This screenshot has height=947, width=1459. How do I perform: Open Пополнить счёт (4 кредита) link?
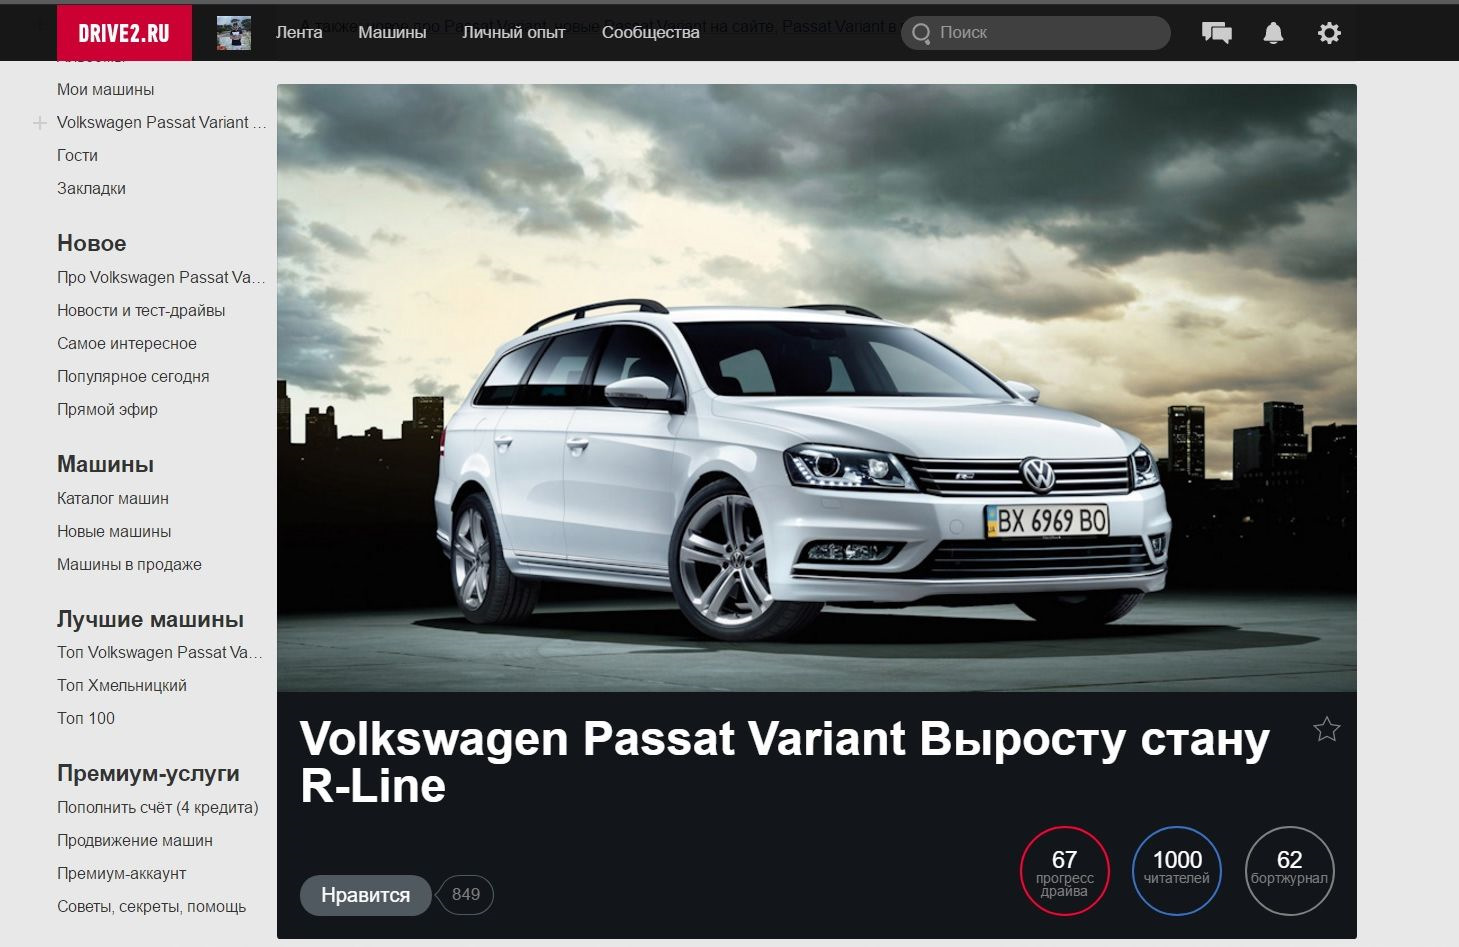[x=158, y=807]
